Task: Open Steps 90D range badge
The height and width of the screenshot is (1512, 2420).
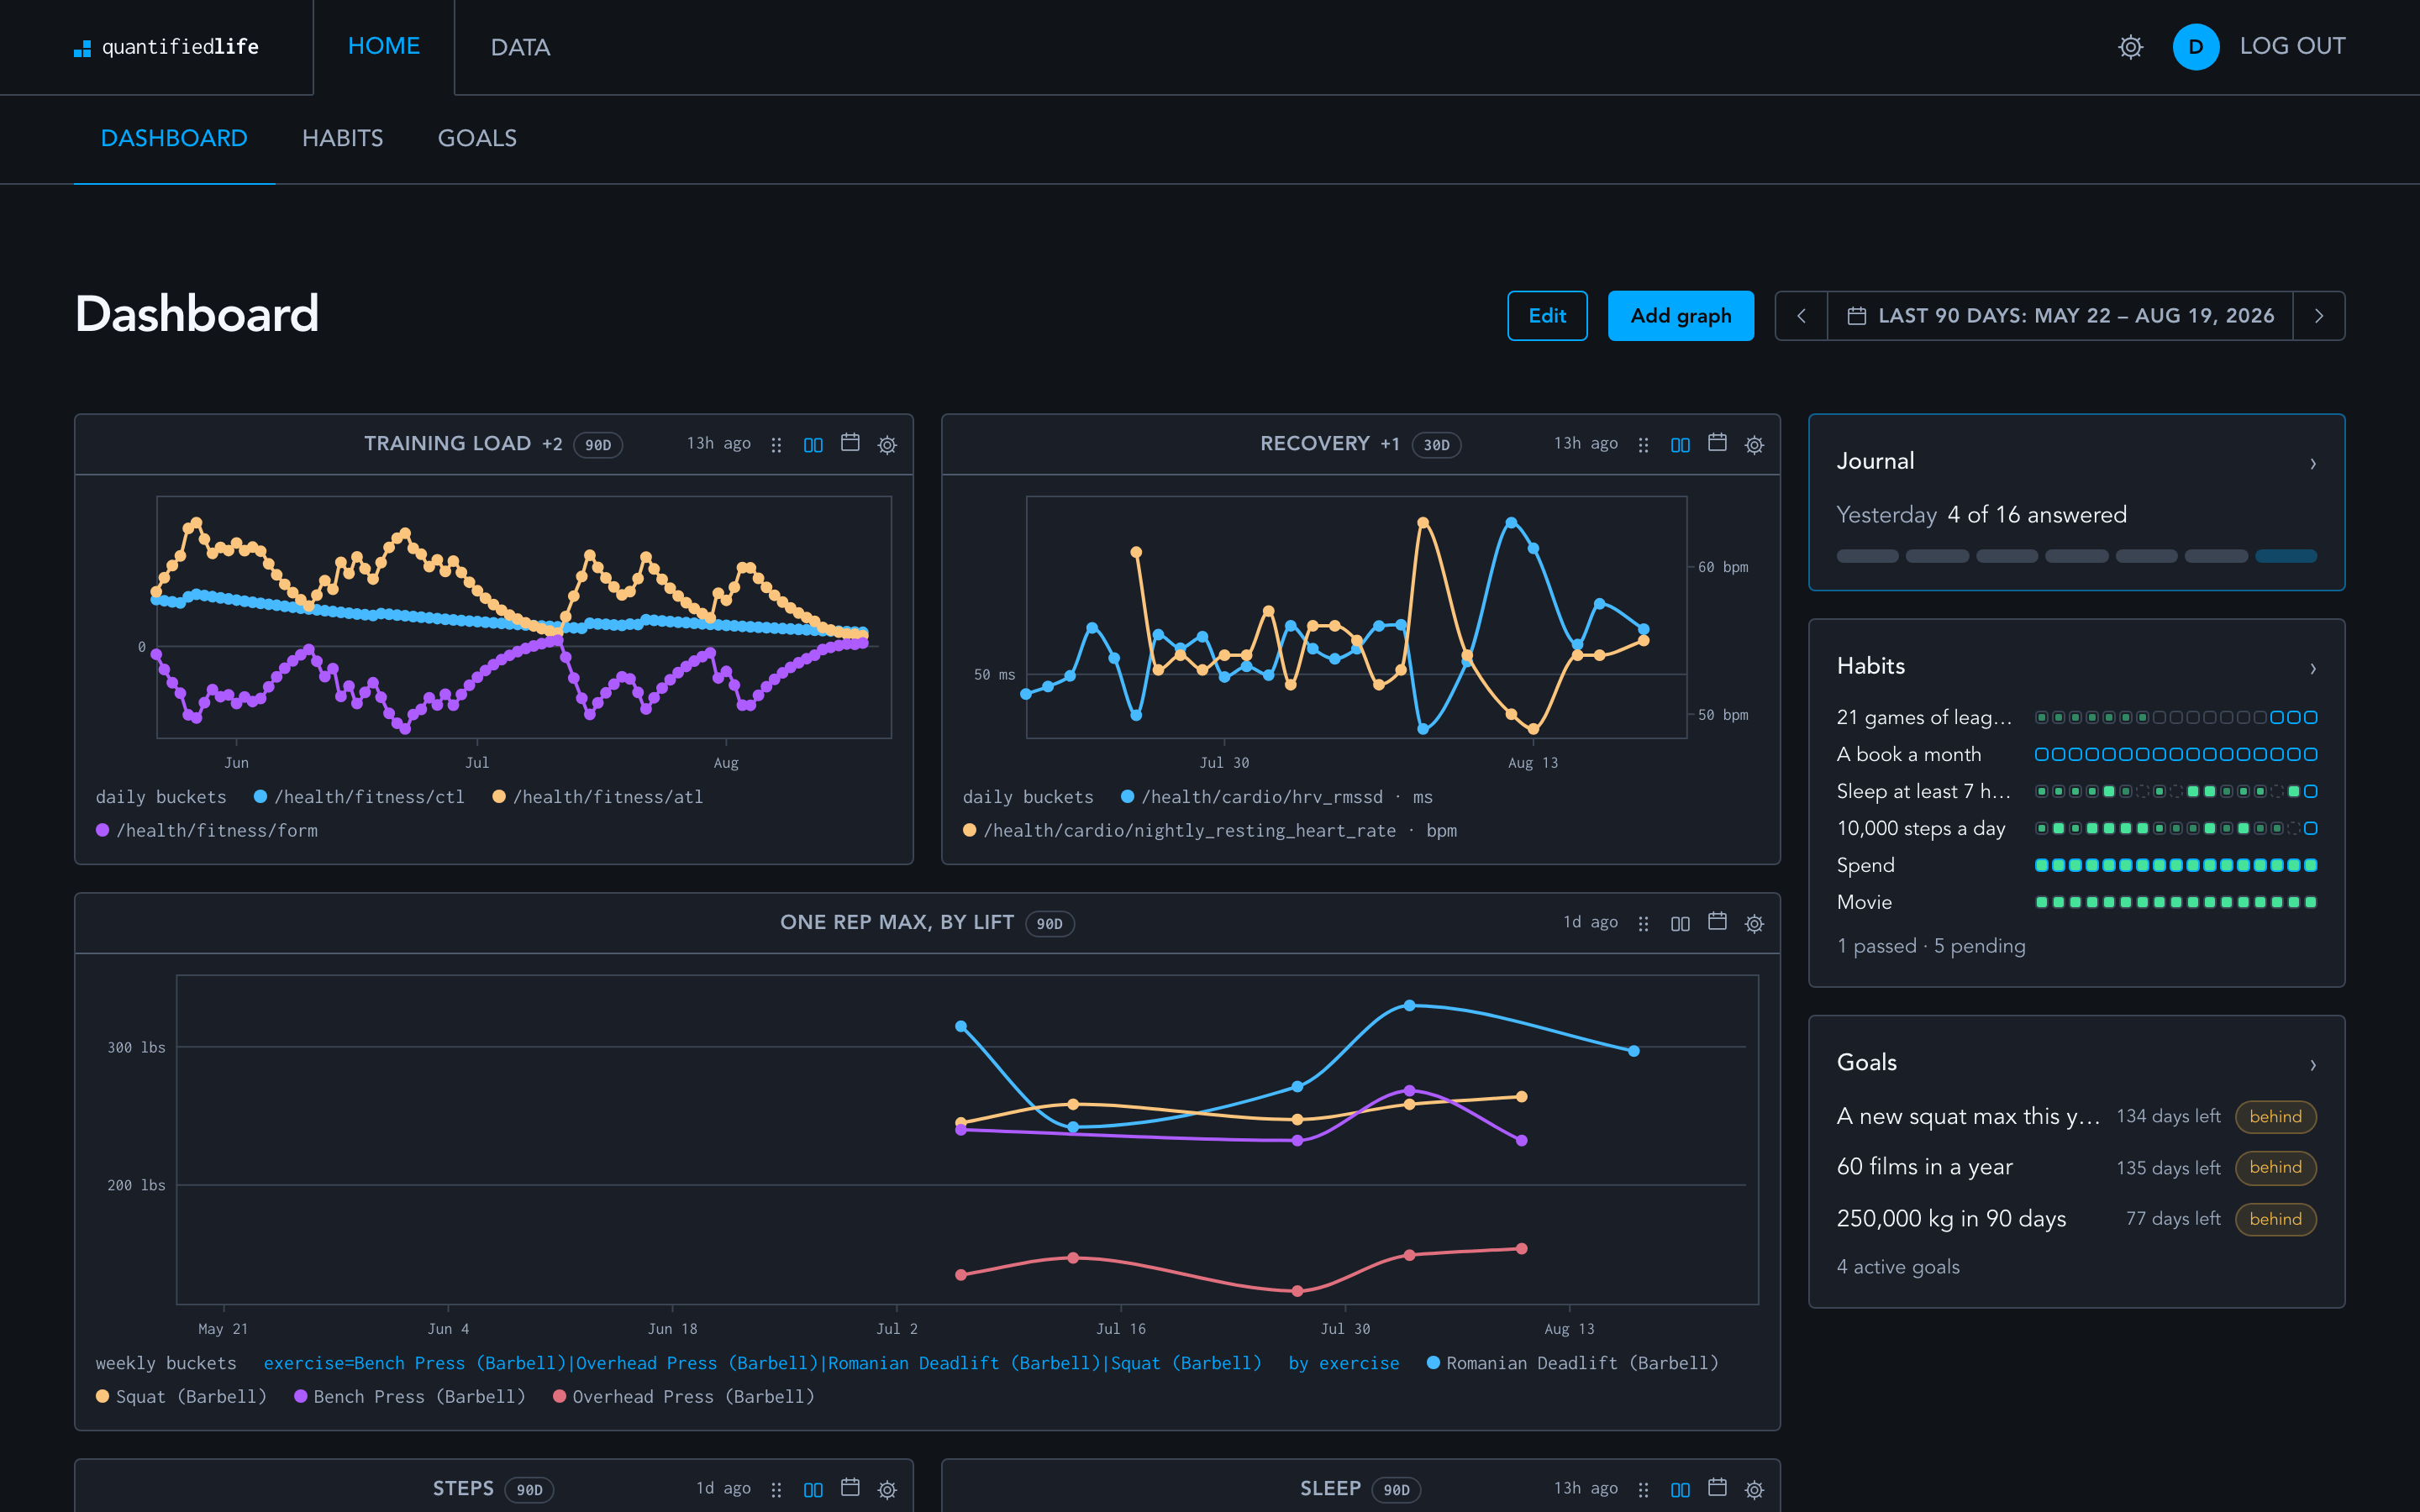Action: point(529,1490)
